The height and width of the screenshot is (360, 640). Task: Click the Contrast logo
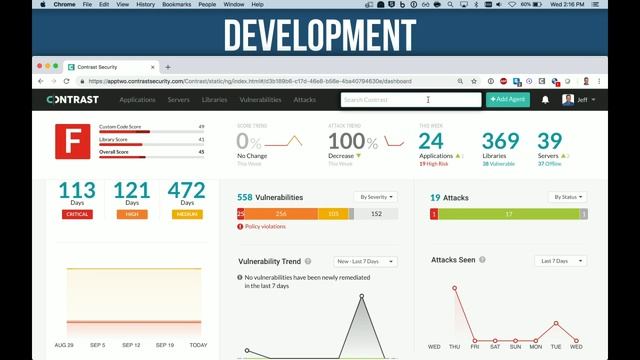(73, 100)
